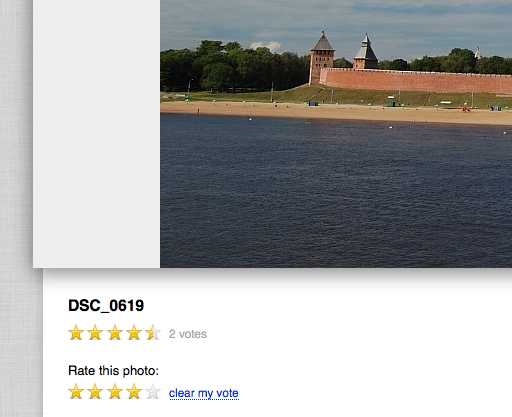The image size is (512, 417).
Task: Click the first star of average rating
Action: tap(76, 332)
